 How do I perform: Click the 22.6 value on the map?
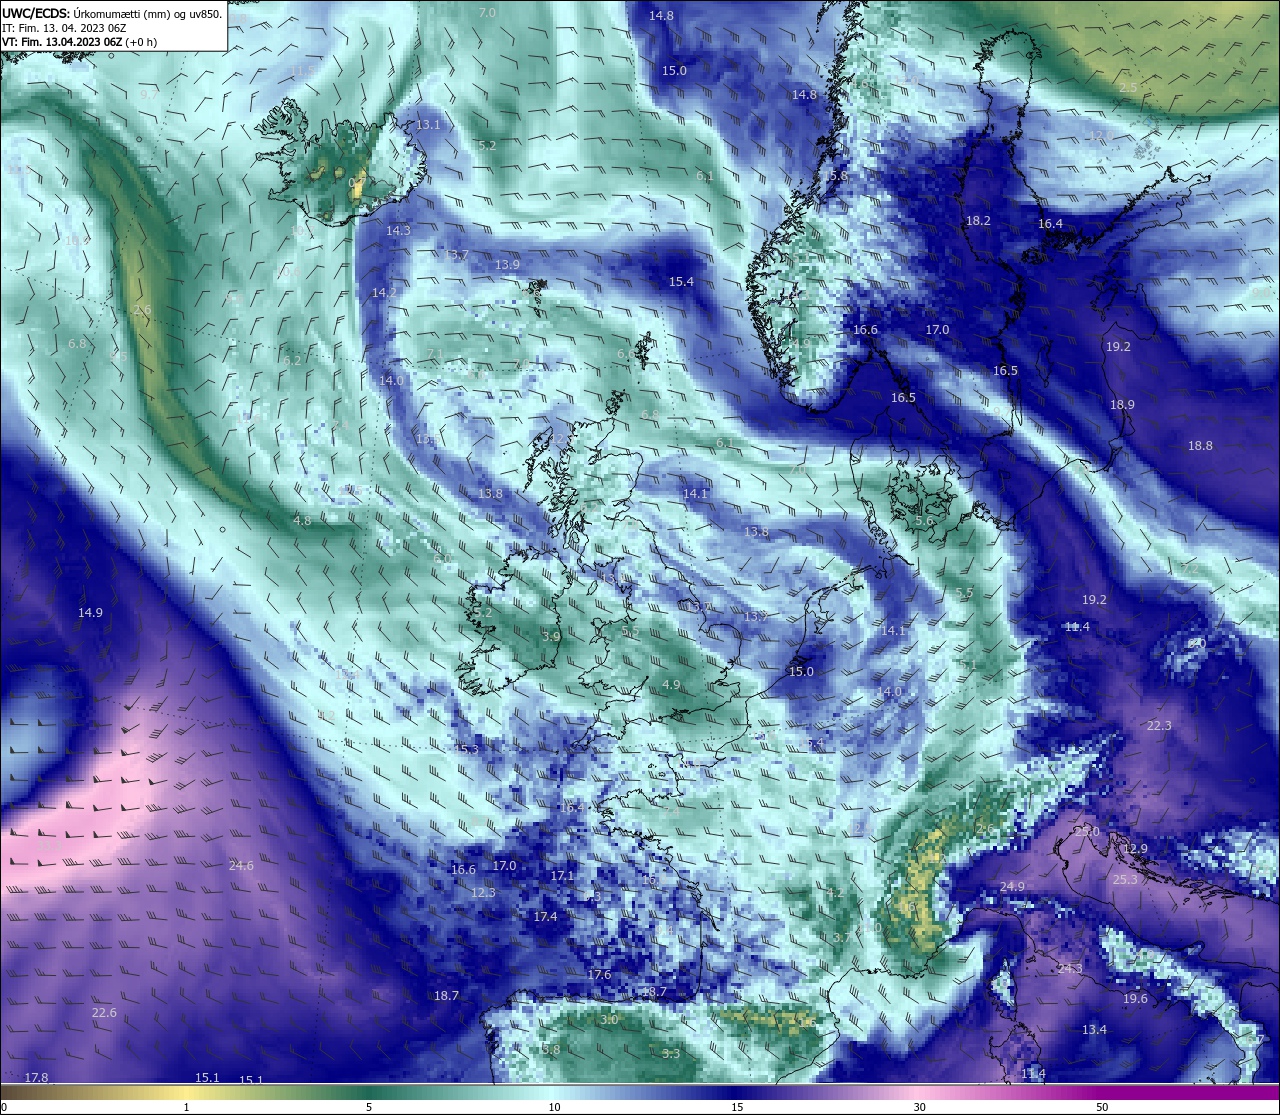104,1012
